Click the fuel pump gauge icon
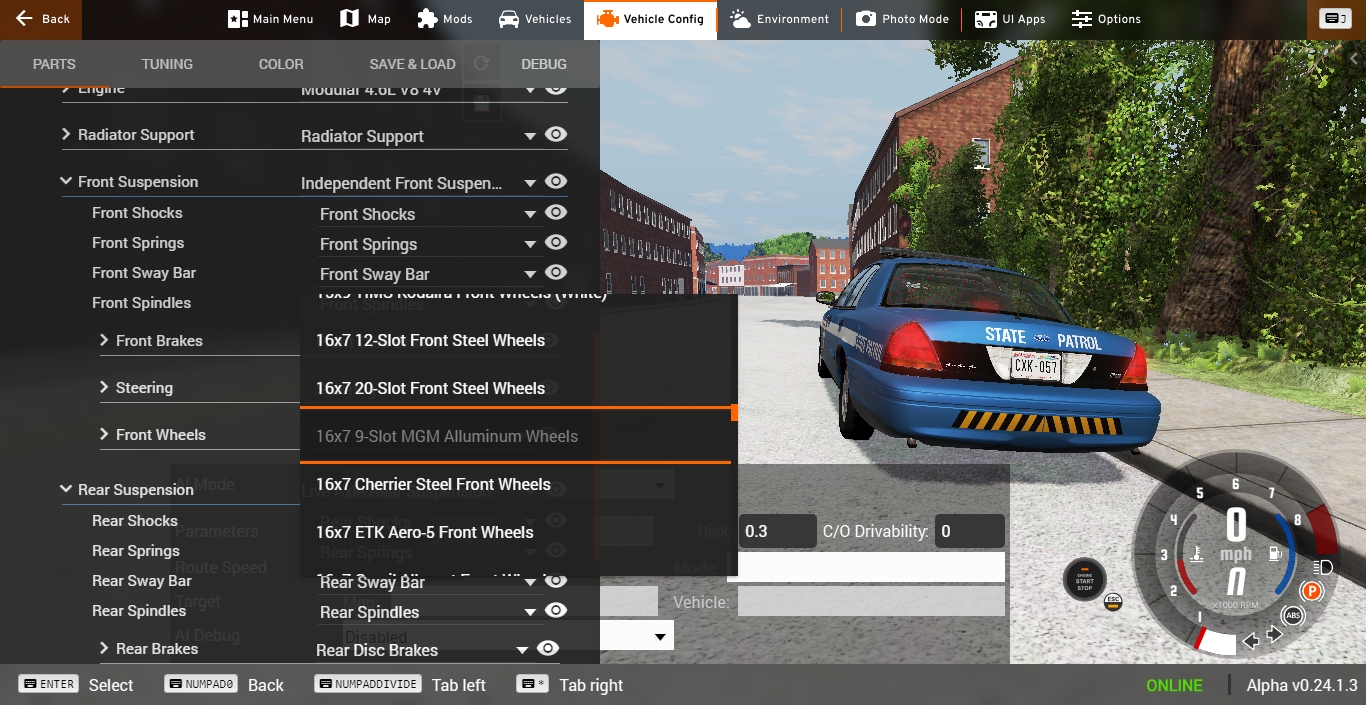Screen dimensions: 1366x705 click(1274, 554)
